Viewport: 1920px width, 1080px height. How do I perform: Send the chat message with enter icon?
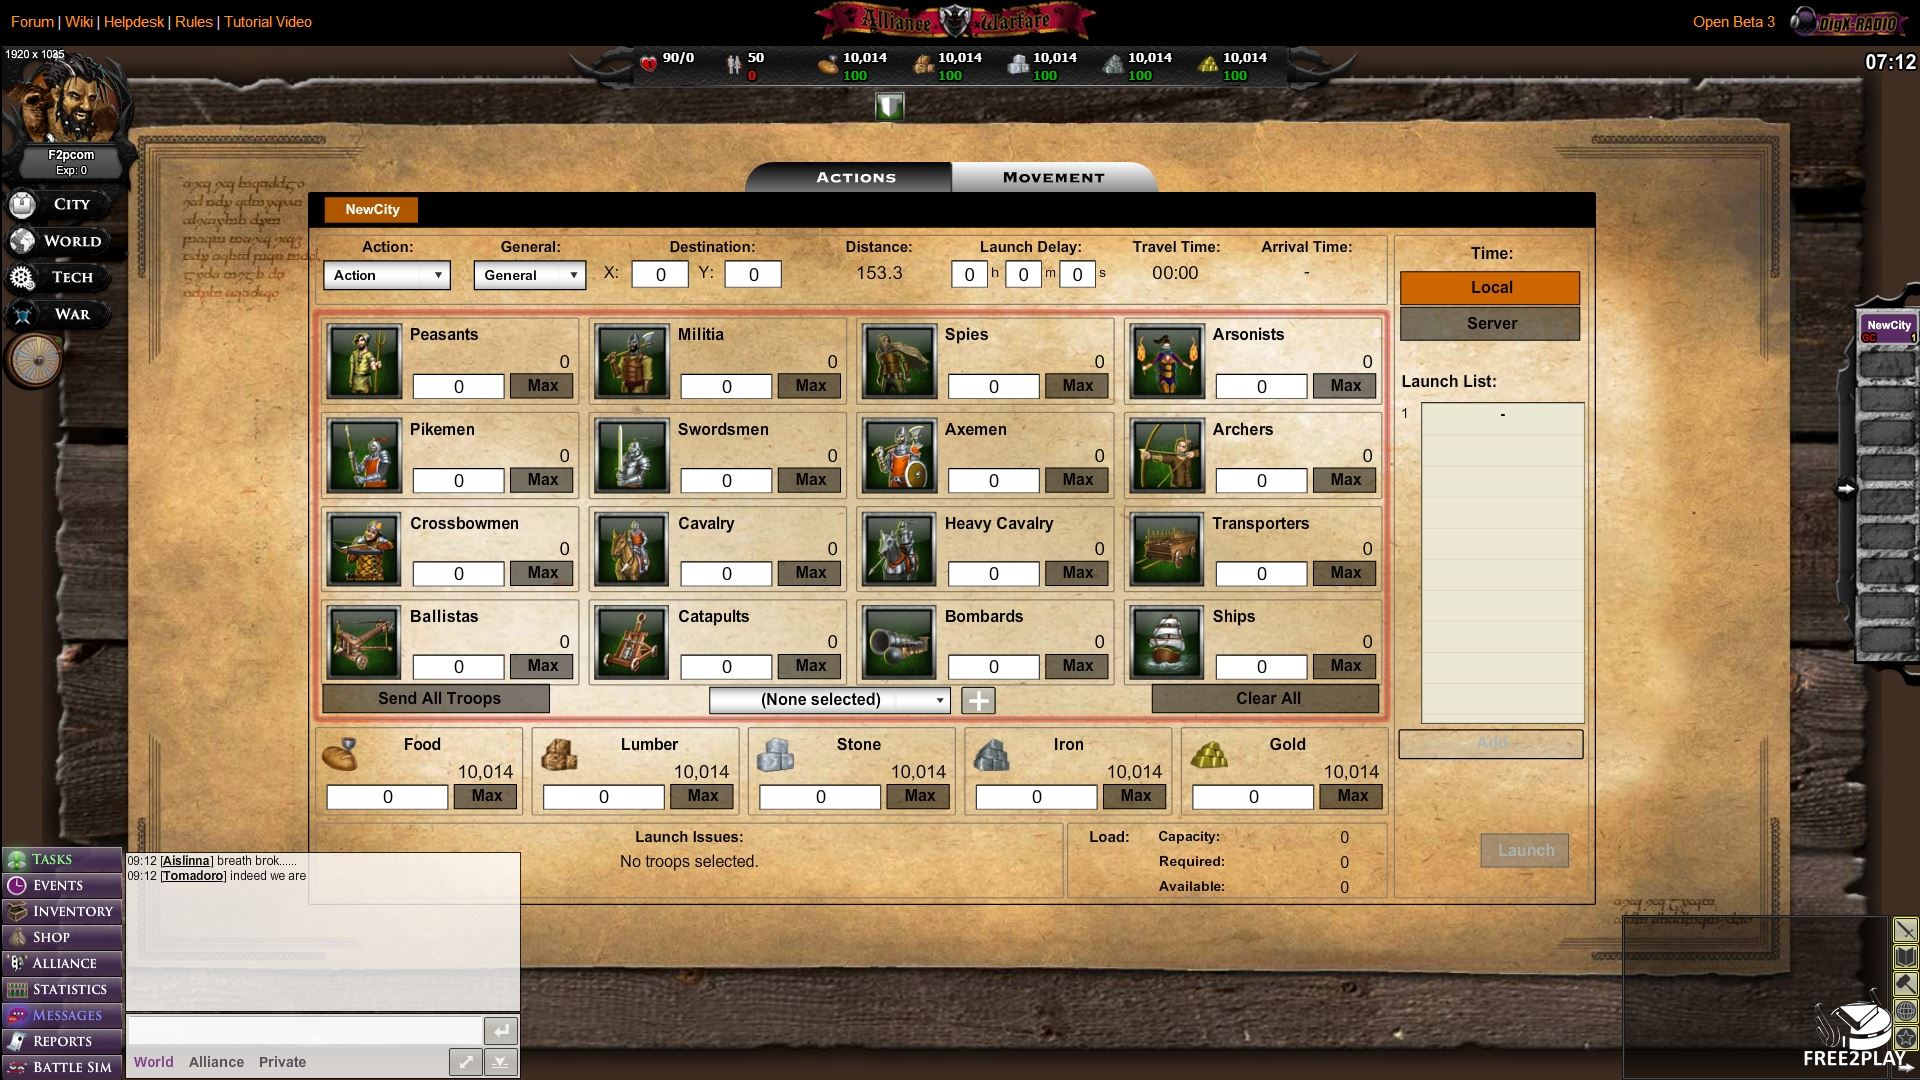pyautogui.click(x=500, y=1030)
